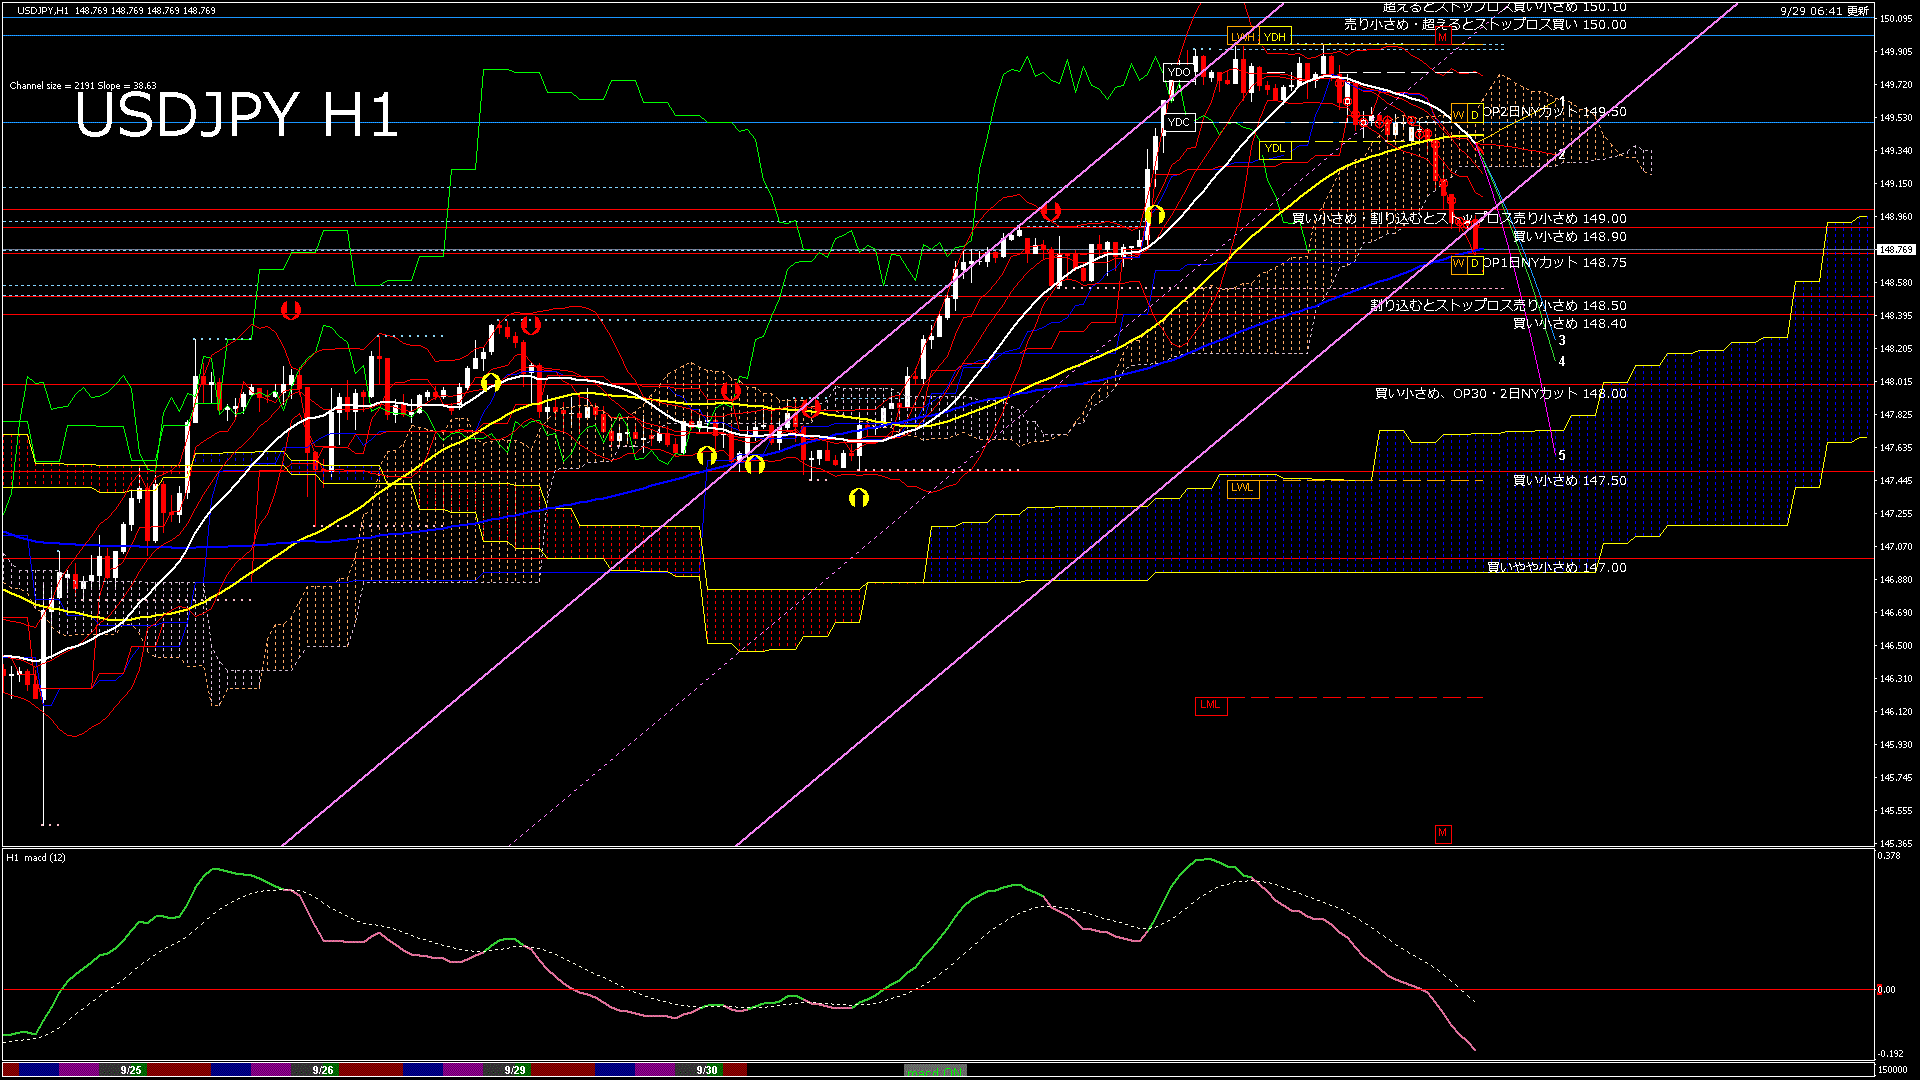This screenshot has width=1920, height=1080.
Task: Click the red M marker near 150.00 line
Action: click(1442, 37)
